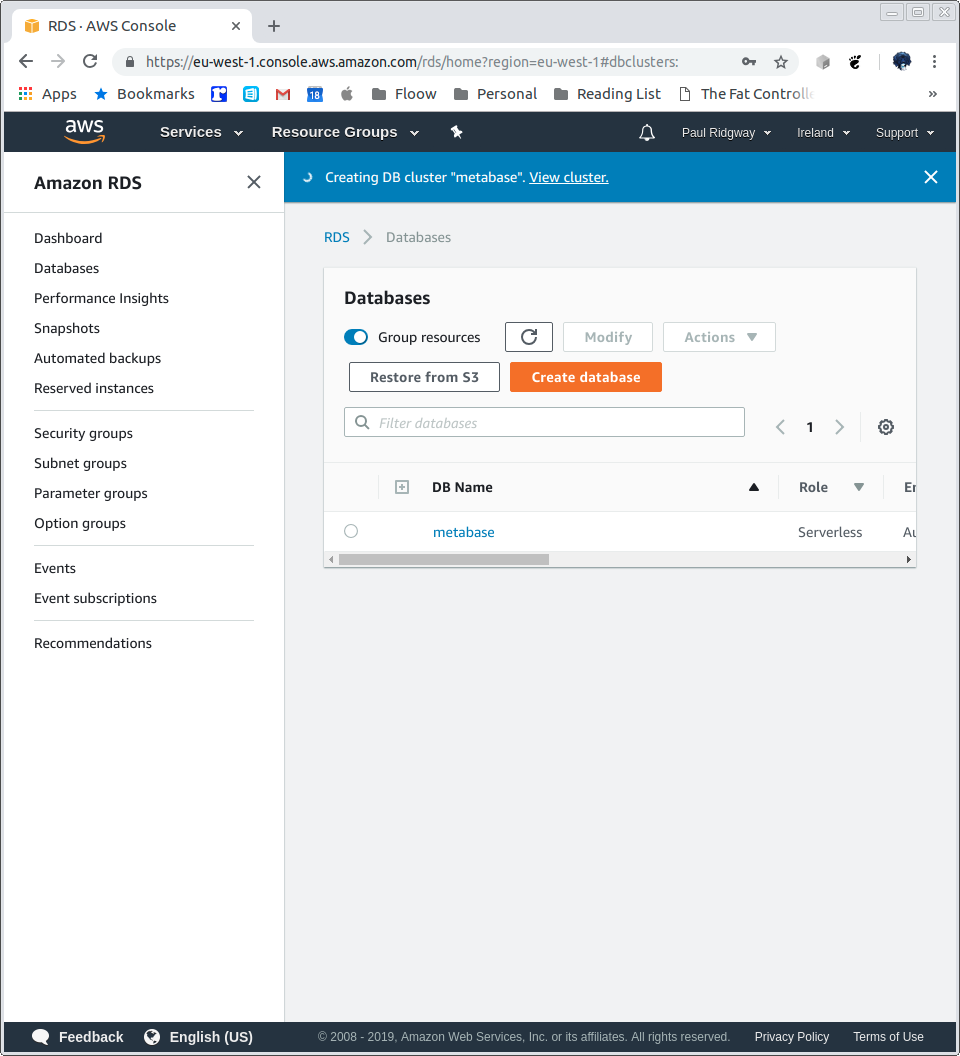
Task: Follow the View cluster link
Action: click(568, 177)
